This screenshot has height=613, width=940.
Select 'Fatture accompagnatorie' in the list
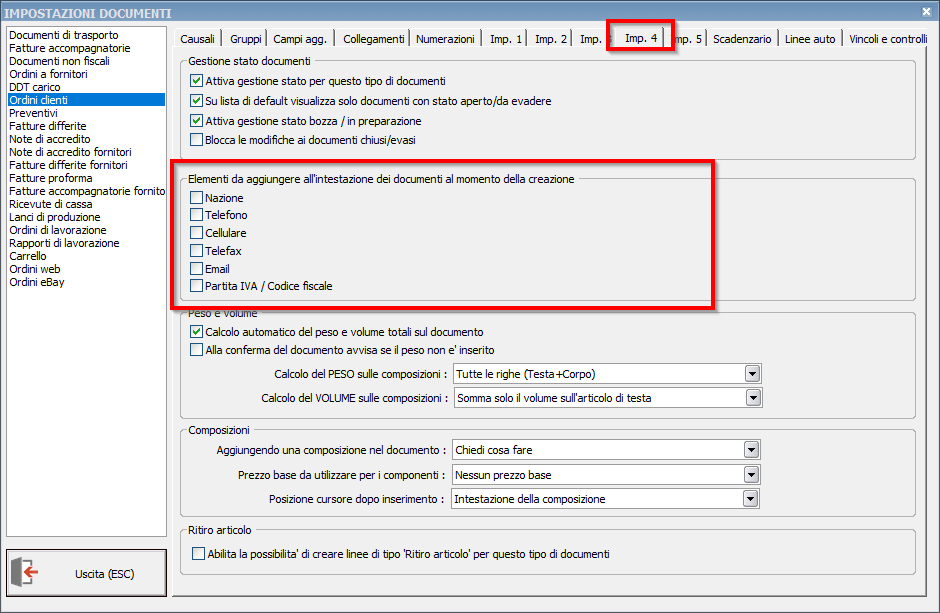pyautogui.click(x=86, y=48)
